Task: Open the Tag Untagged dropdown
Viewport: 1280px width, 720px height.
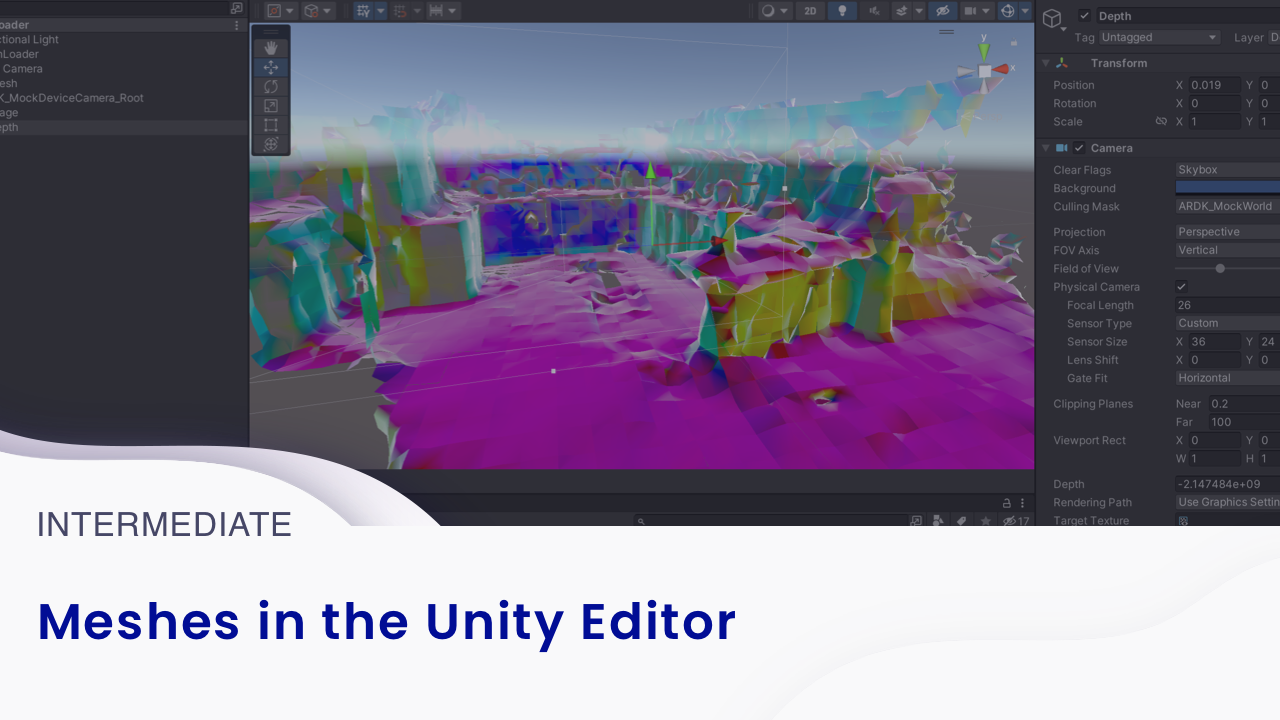Action: pos(1159,37)
